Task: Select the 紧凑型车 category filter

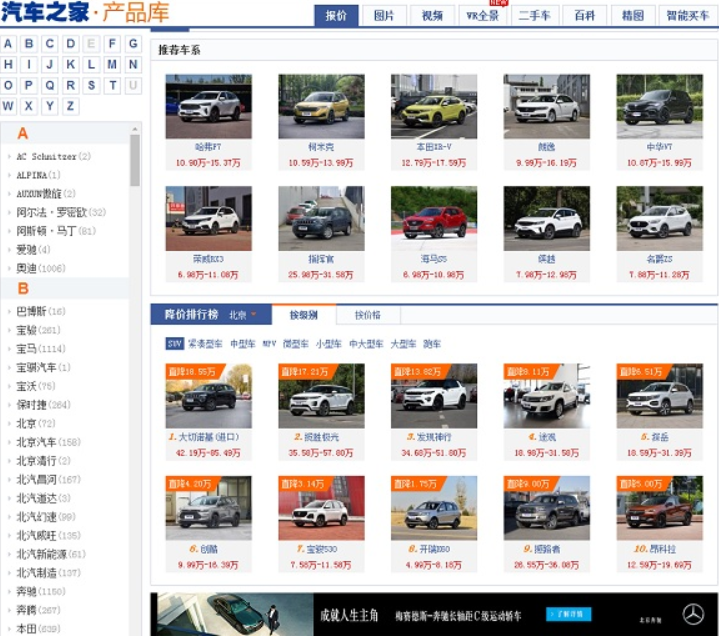Action: point(205,343)
